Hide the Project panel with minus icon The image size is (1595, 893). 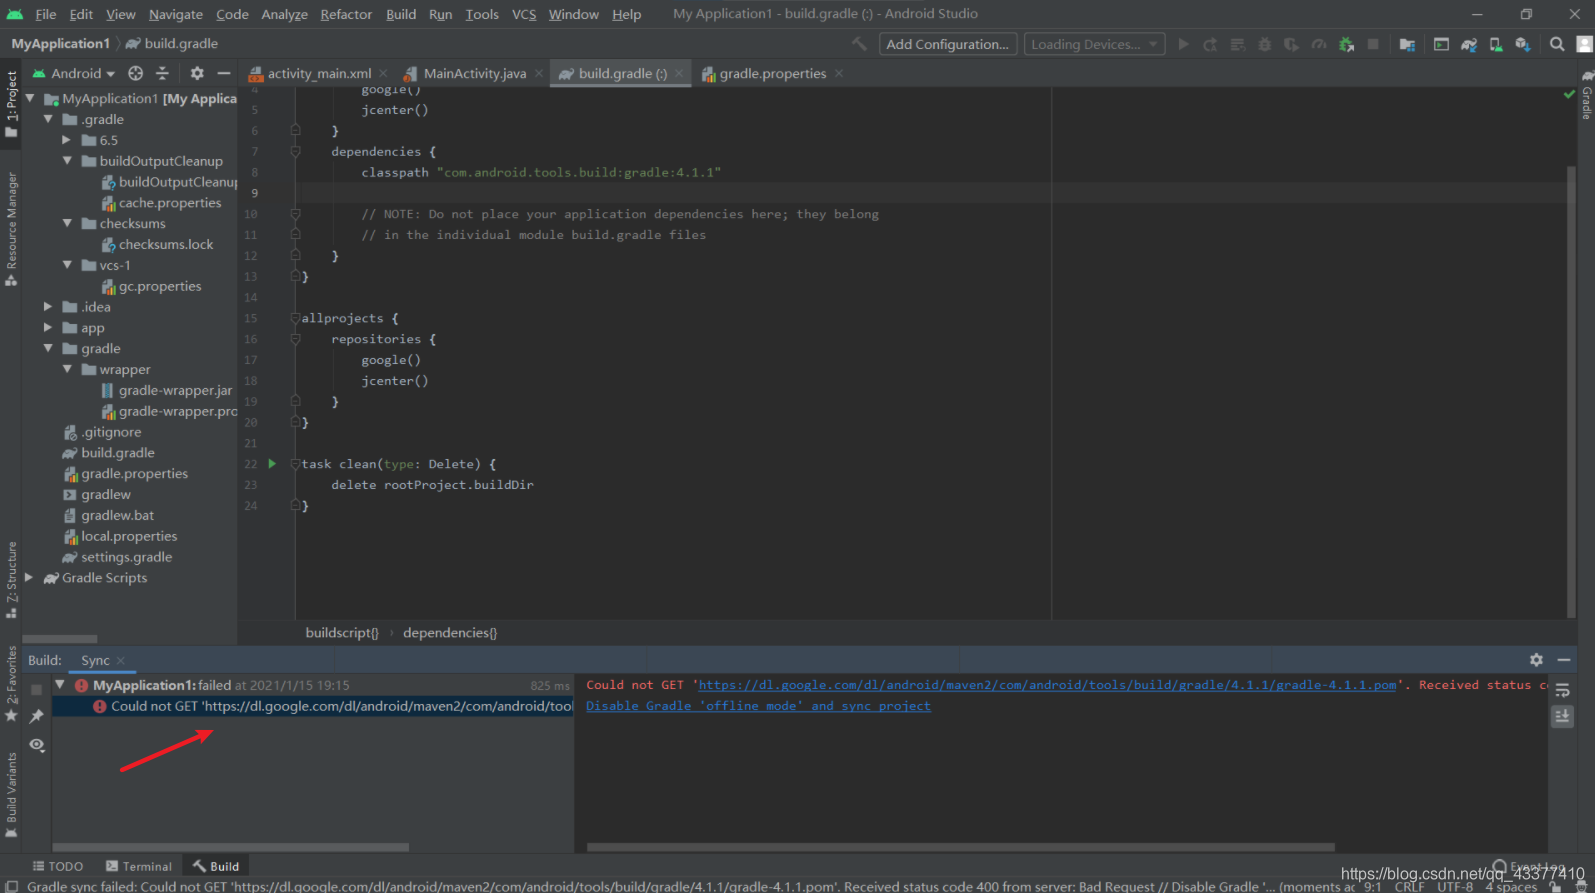pos(224,73)
